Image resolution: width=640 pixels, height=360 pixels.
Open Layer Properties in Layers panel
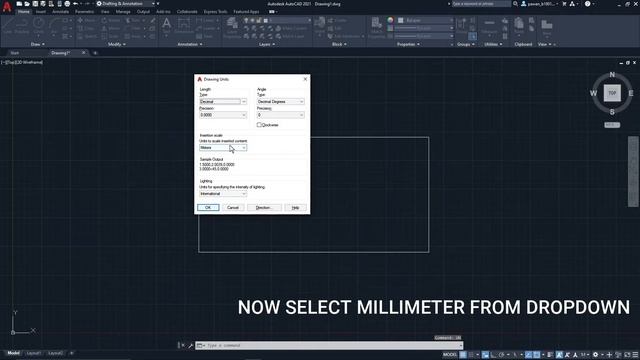coord(232,27)
